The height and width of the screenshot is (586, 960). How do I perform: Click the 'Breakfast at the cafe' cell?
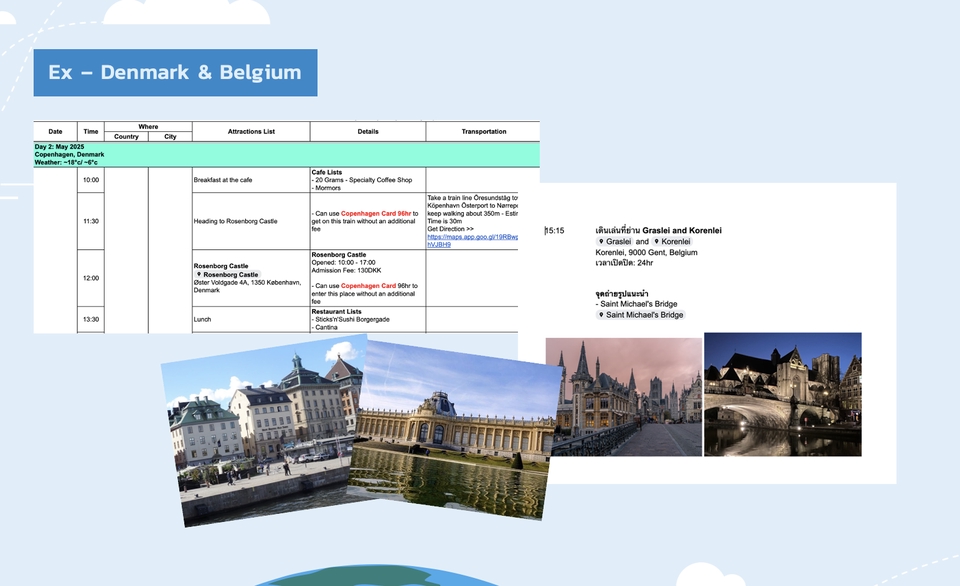(x=251, y=180)
